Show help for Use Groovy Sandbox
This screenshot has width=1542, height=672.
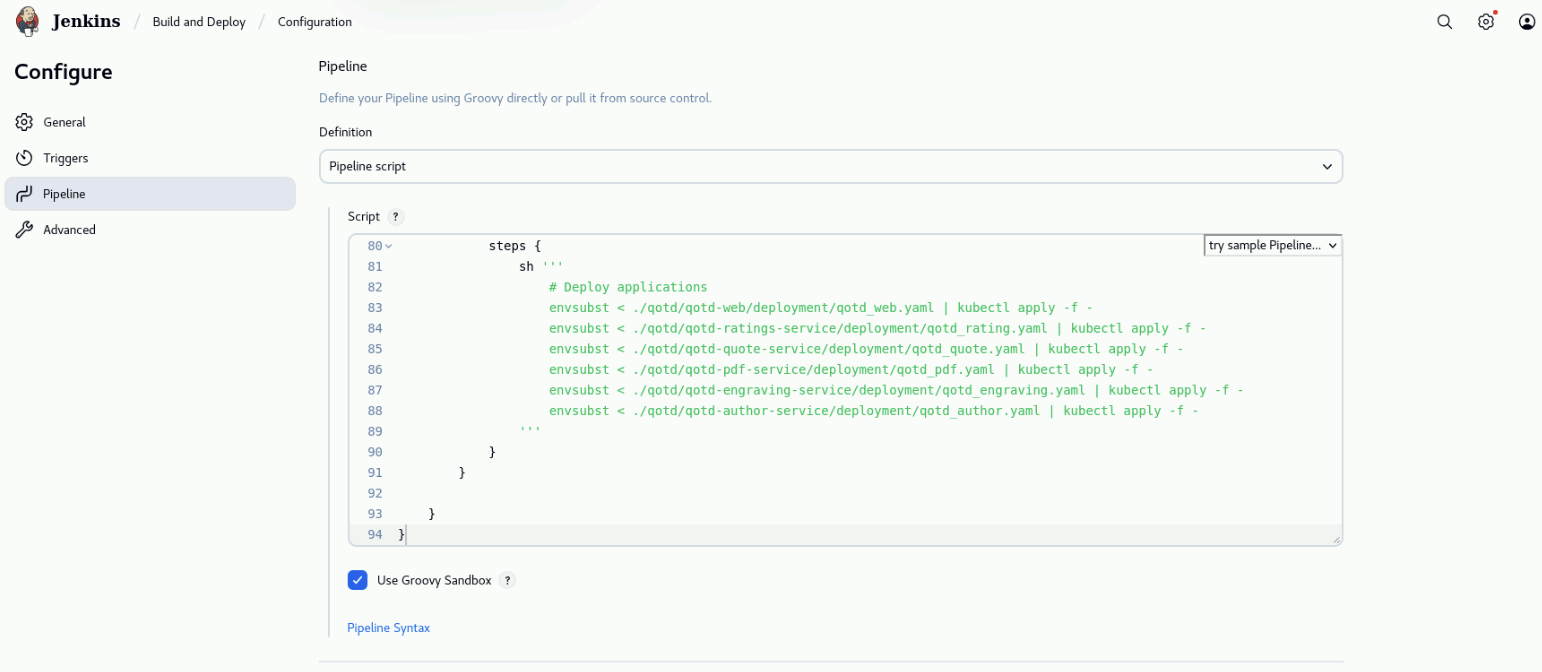point(507,580)
